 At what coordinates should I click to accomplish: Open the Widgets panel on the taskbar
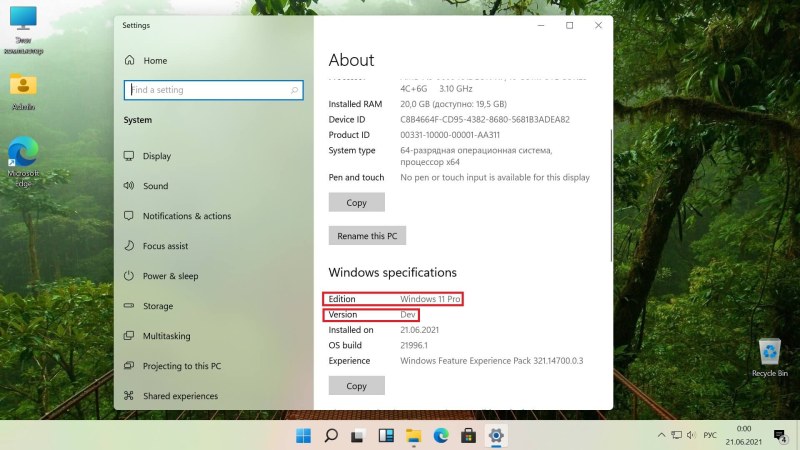(385, 435)
